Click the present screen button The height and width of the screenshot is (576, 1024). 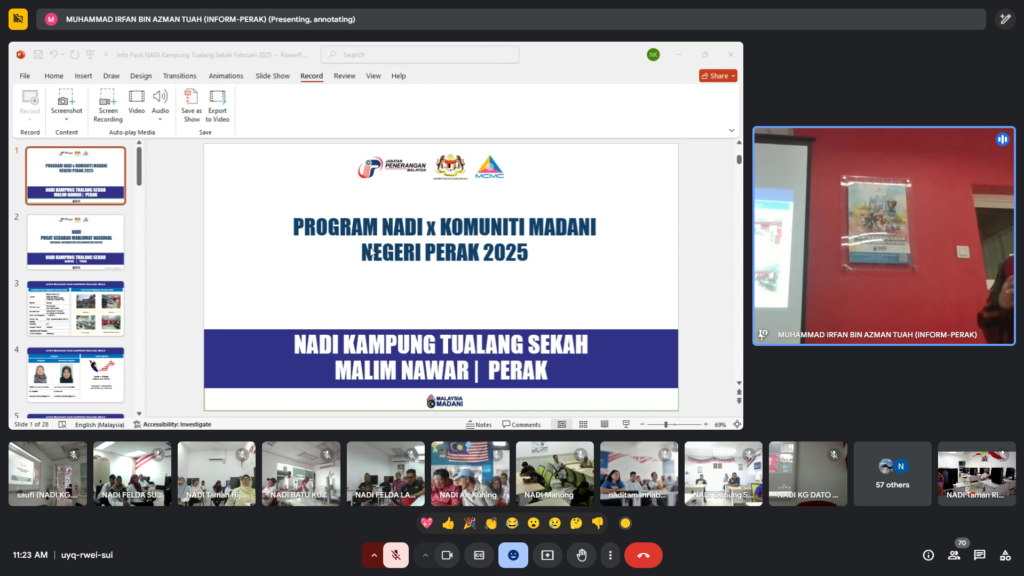coord(547,555)
